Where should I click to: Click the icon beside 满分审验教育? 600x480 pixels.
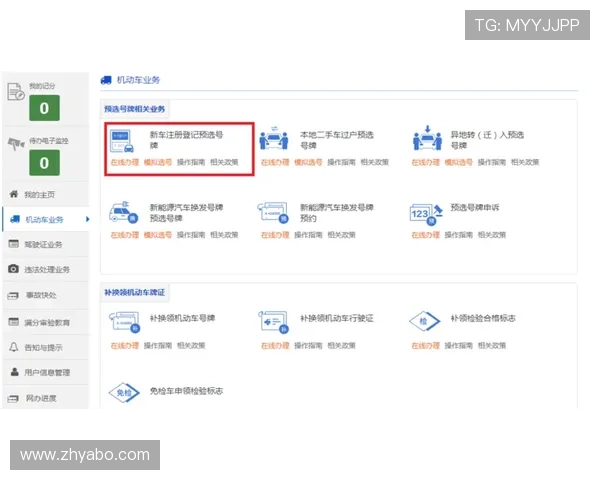tap(13, 322)
